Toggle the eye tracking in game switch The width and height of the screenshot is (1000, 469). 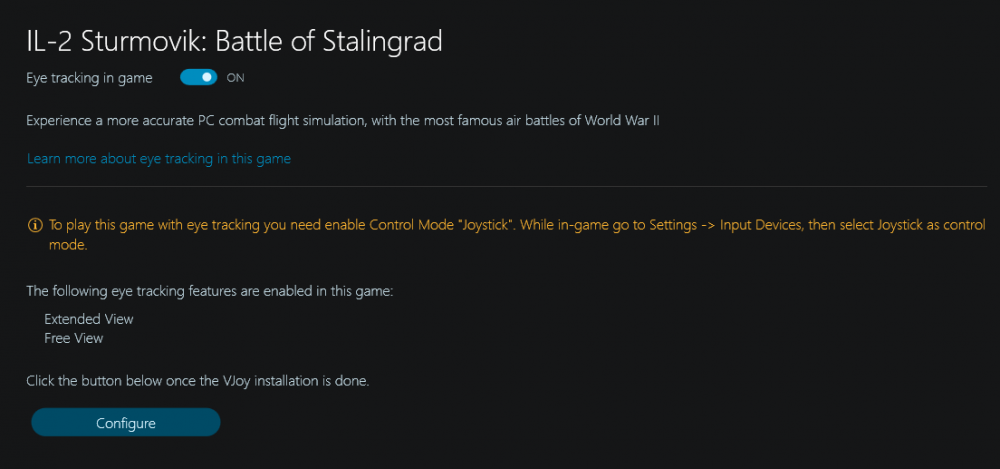tap(199, 77)
